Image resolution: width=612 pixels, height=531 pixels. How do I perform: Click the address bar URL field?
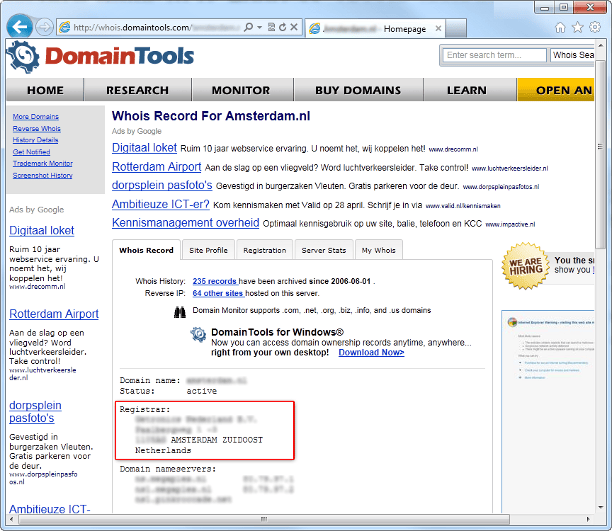[156, 28]
